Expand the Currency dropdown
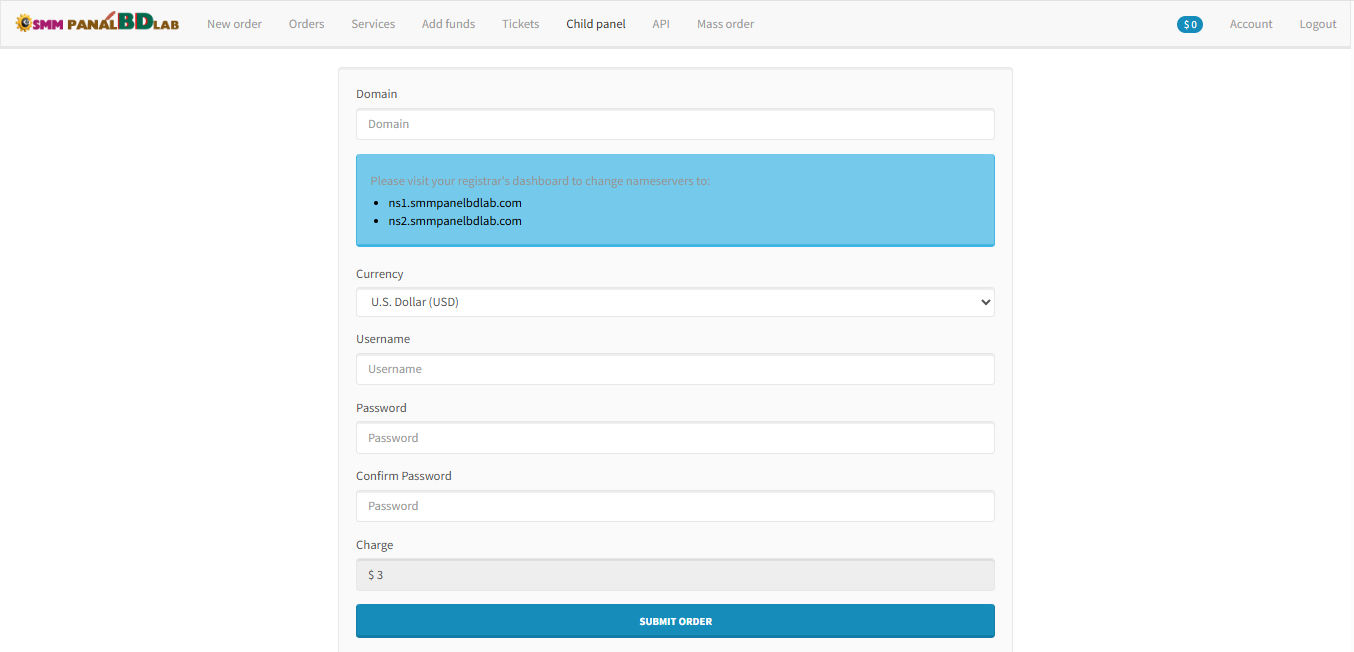The height and width of the screenshot is (652, 1354). click(675, 302)
